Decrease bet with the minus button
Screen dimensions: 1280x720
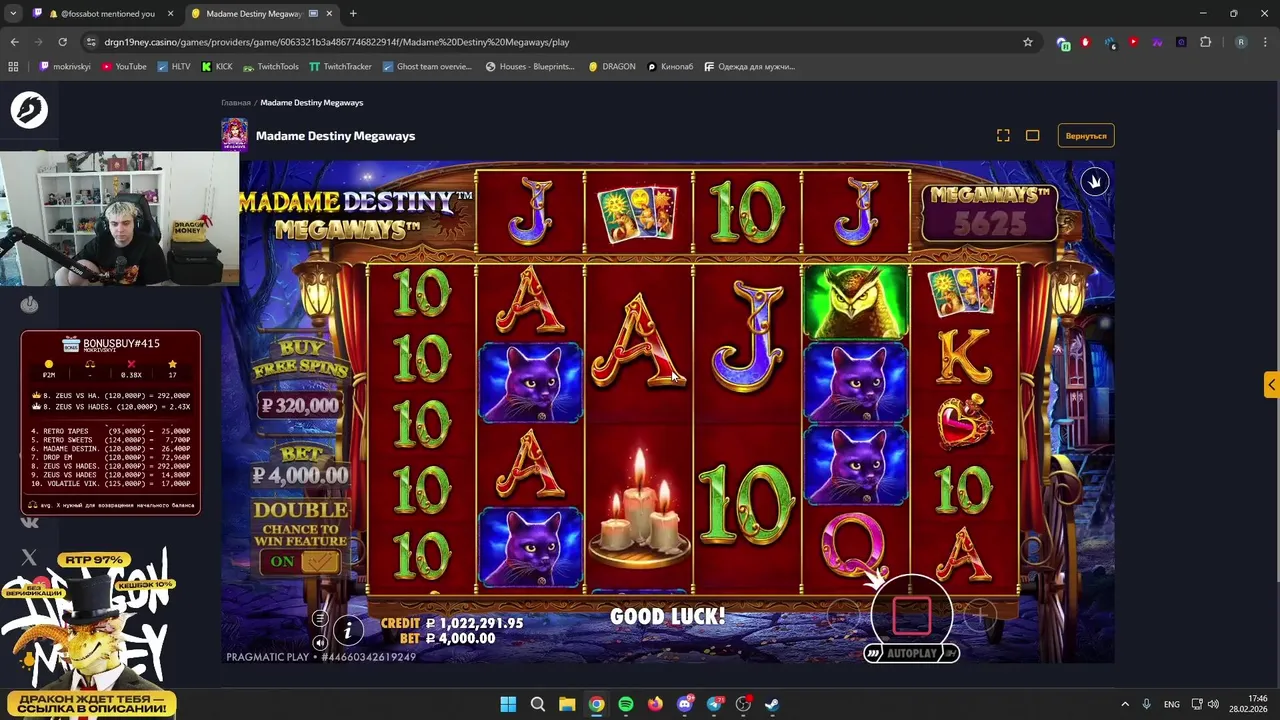click(843, 615)
